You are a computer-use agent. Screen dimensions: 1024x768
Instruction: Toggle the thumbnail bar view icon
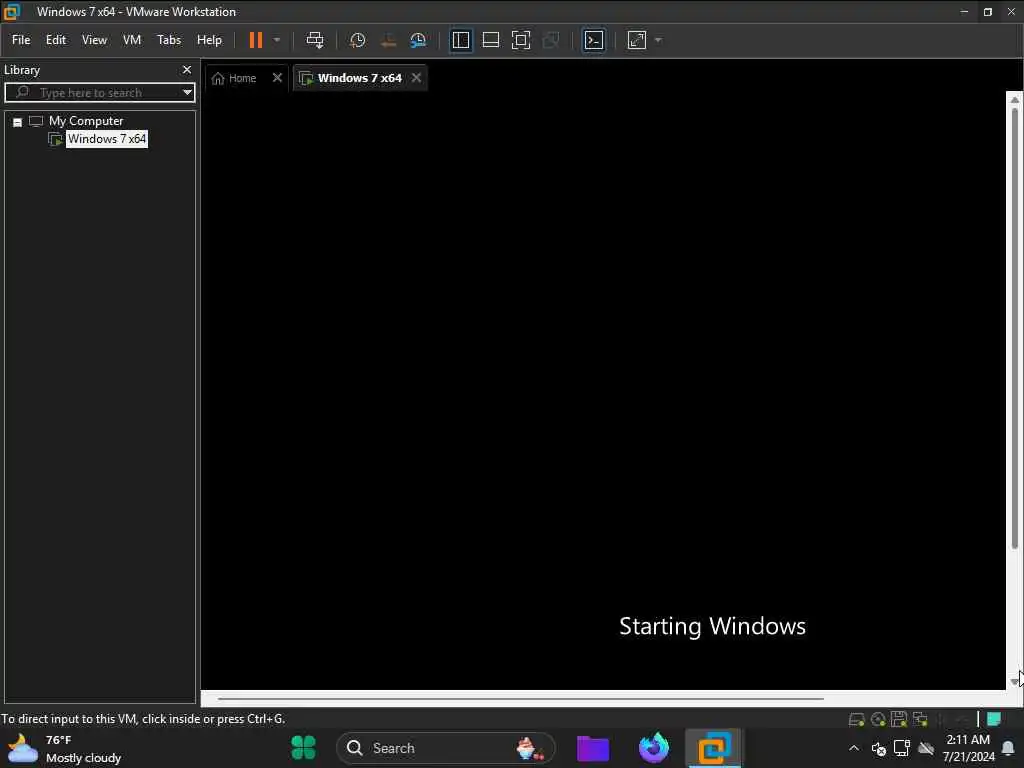click(490, 40)
